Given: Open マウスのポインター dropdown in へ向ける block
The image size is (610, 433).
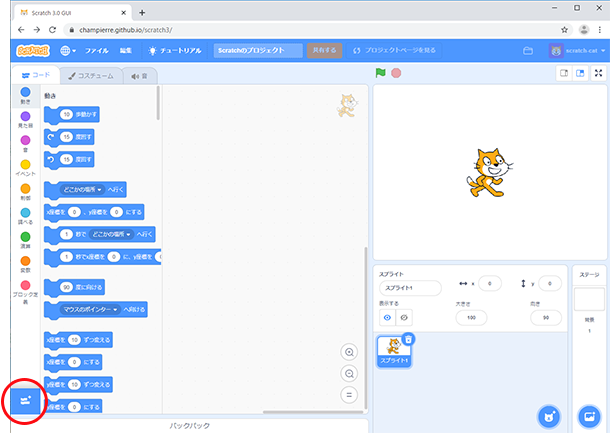Looking at the screenshot, I should click(x=90, y=310).
